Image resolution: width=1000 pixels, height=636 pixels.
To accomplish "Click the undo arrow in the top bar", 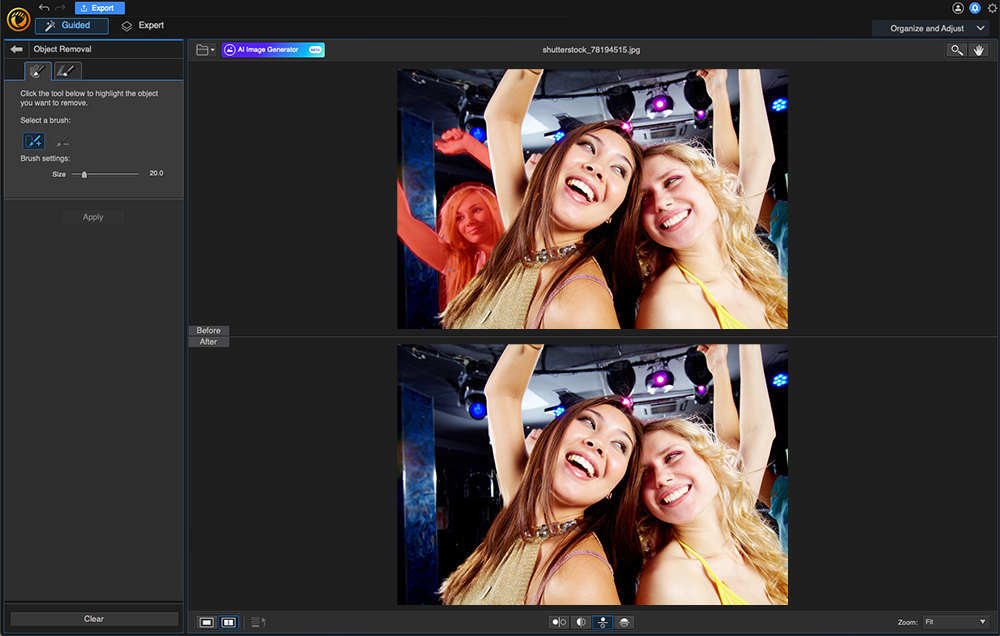I will 43,7.
